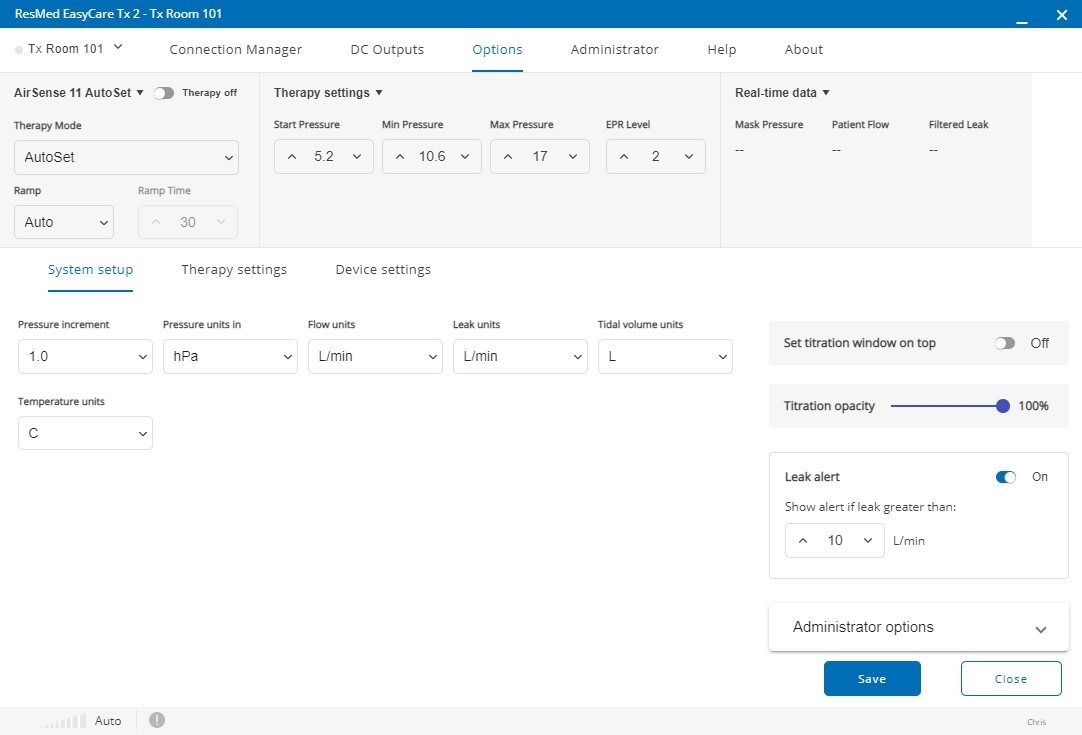Increase leak alert threshold with up arrow
The height and width of the screenshot is (735, 1082).
803,540
